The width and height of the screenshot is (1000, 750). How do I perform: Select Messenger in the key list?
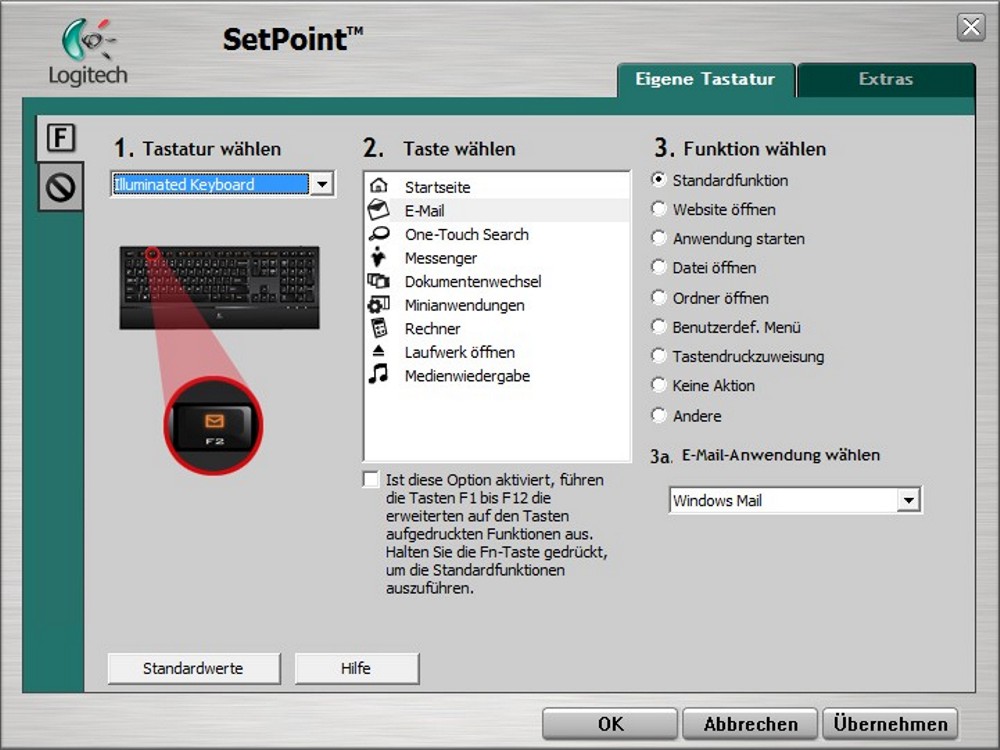point(497,258)
